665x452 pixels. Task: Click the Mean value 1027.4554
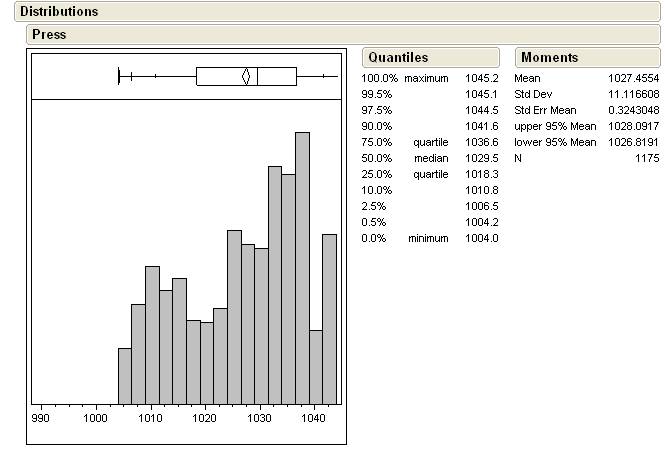pos(633,78)
